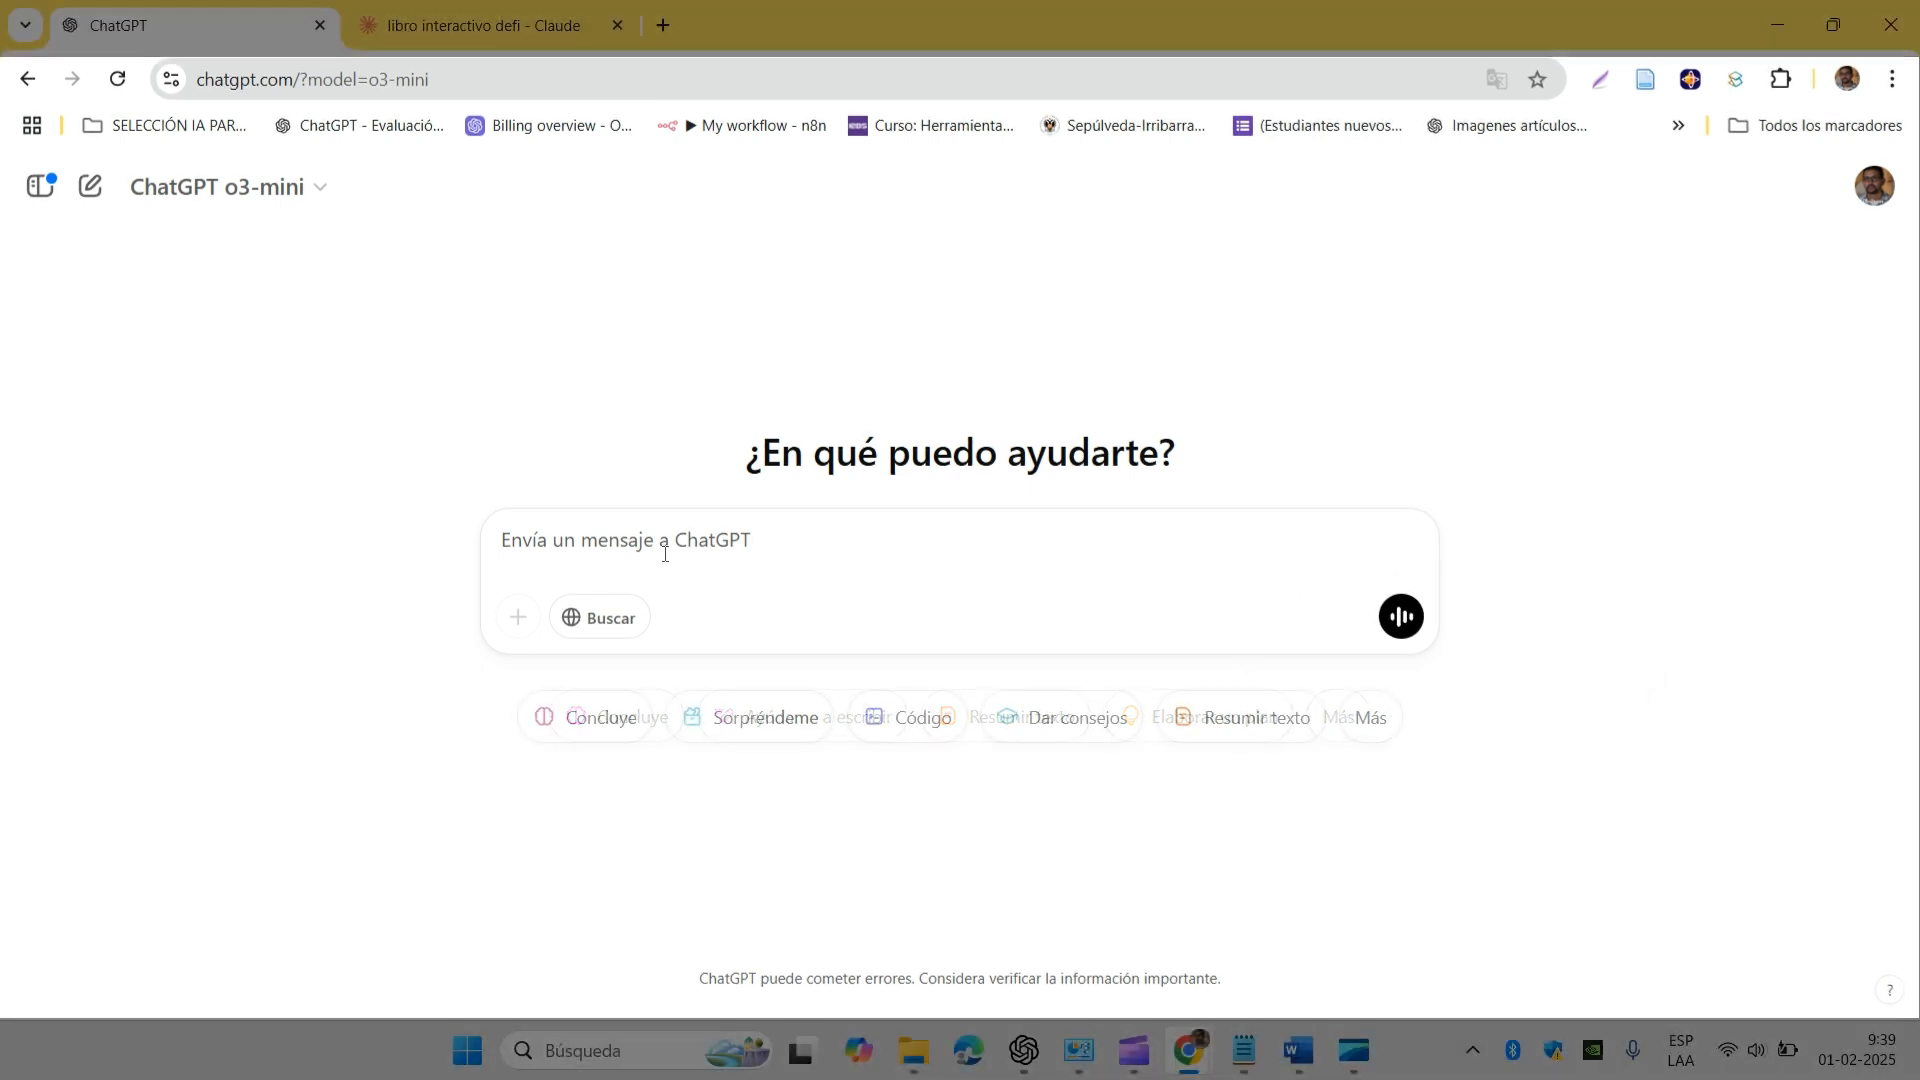Click the address bar URL chatgpt.com
This screenshot has width=1920, height=1080.
coord(312,79)
